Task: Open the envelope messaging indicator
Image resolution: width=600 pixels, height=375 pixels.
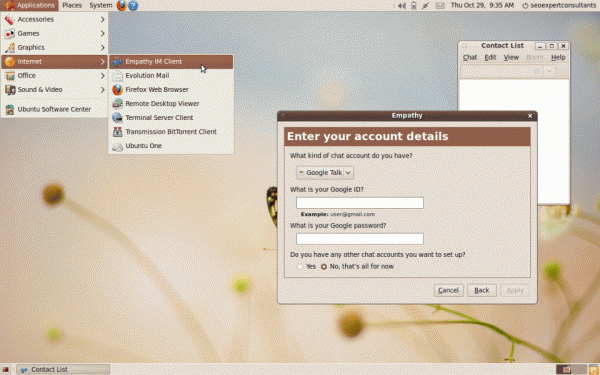Action: pos(440,5)
